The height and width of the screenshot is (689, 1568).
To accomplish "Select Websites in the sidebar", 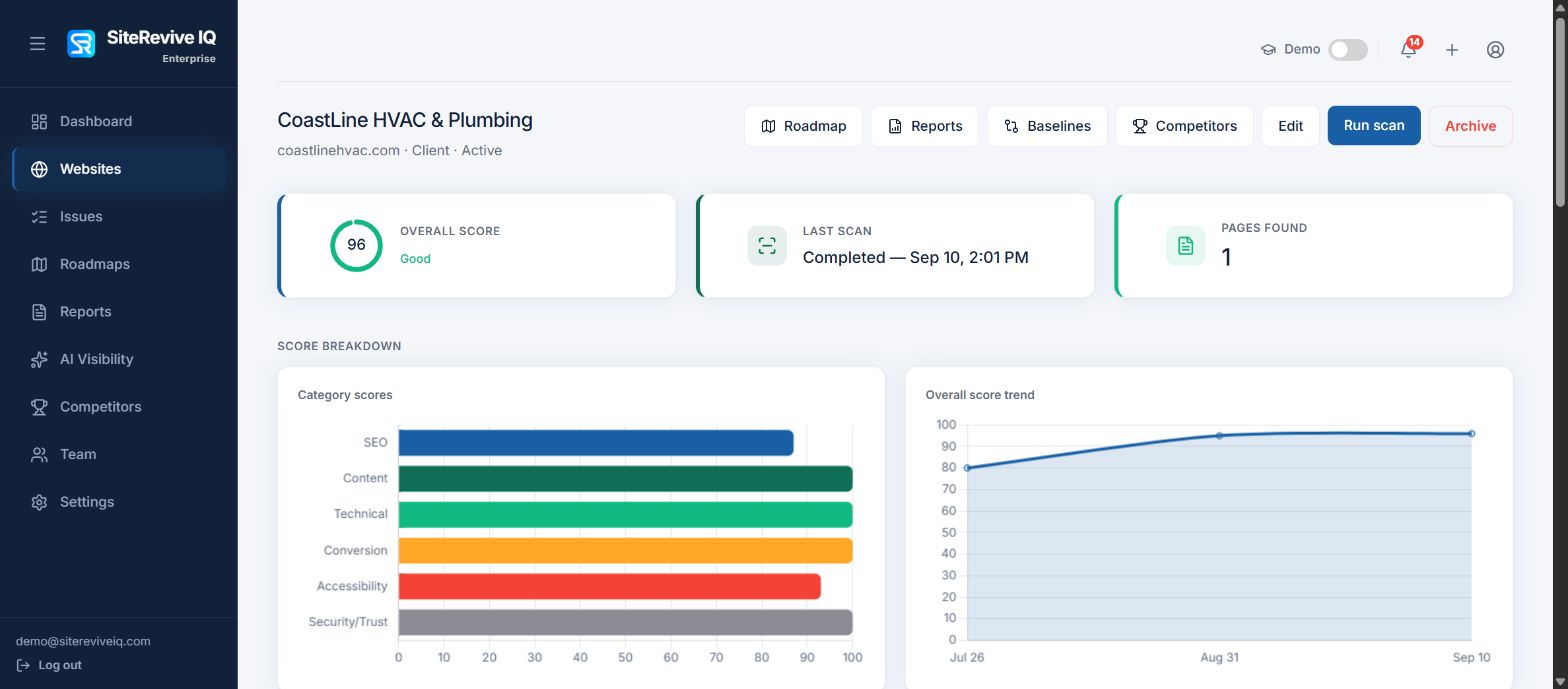I will (119, 169).
